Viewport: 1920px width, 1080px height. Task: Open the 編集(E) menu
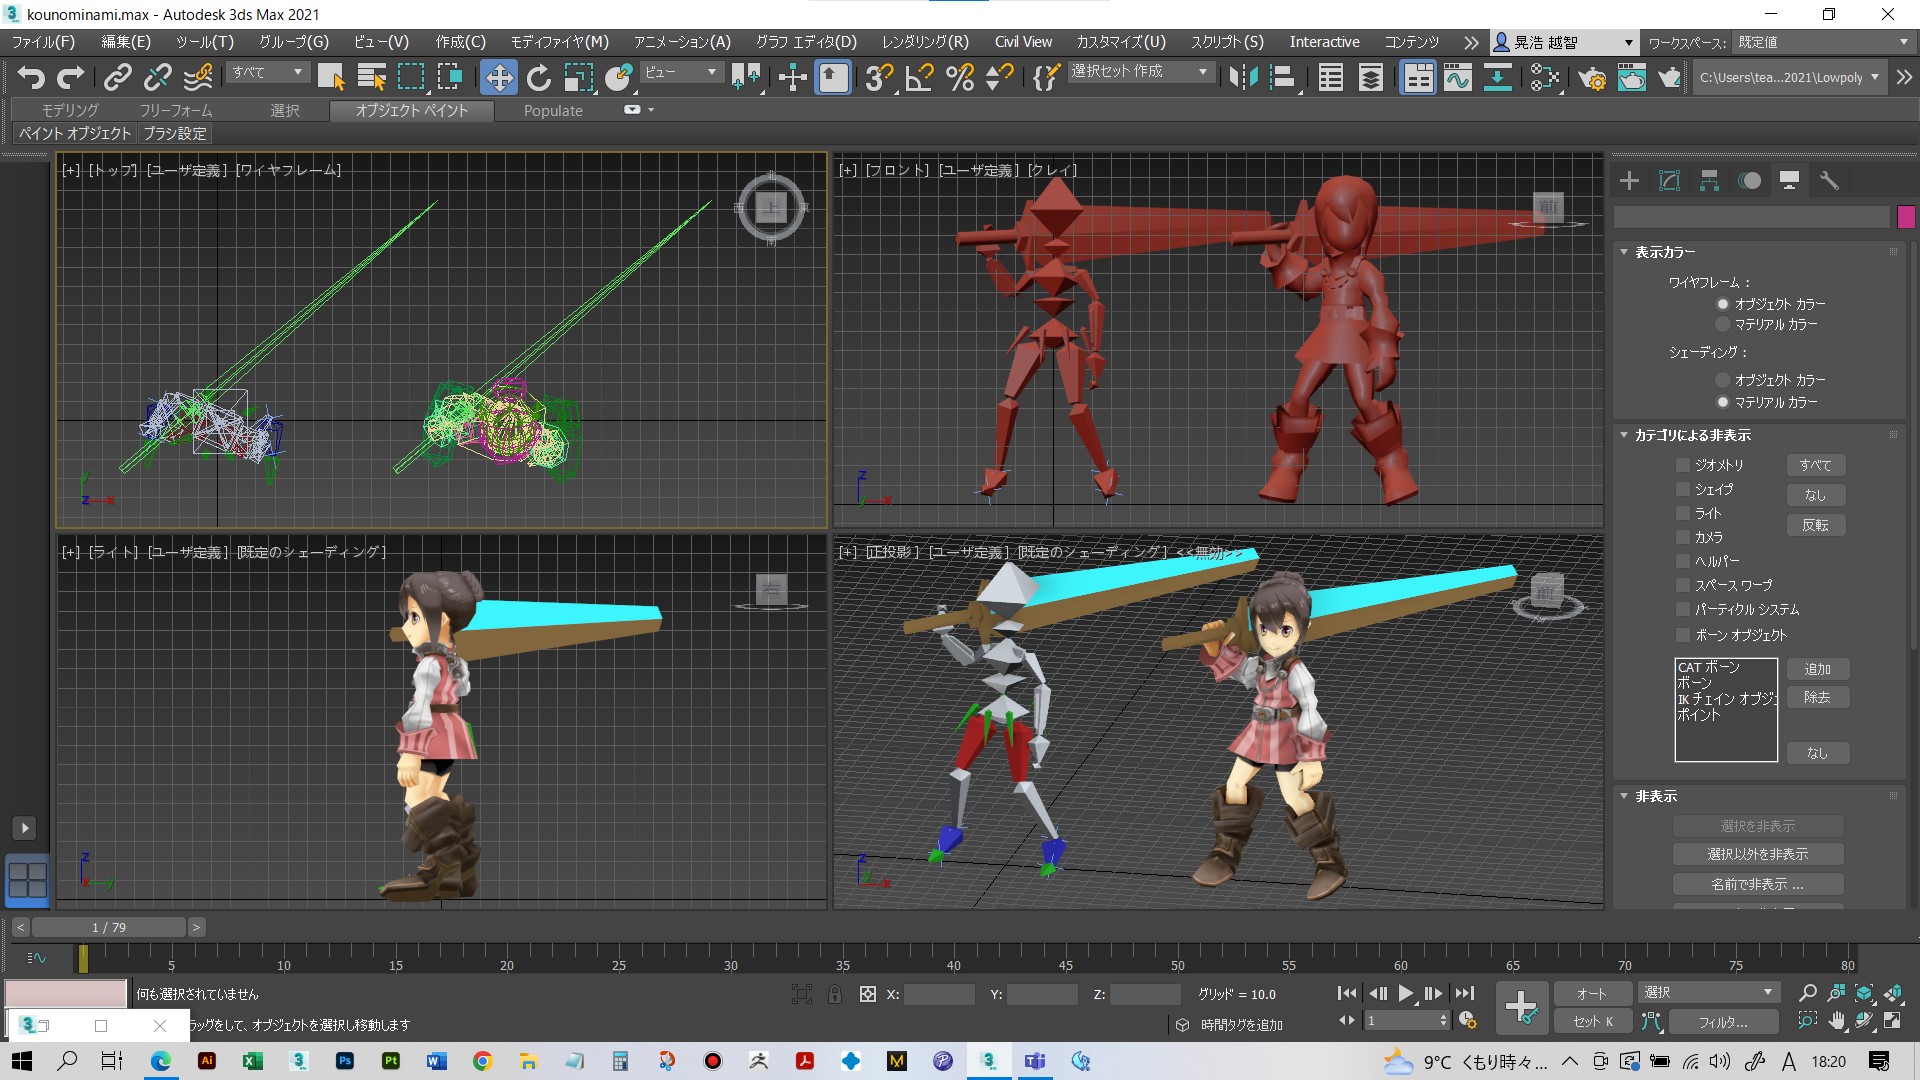pyautogui.click(x=126, y=42)
